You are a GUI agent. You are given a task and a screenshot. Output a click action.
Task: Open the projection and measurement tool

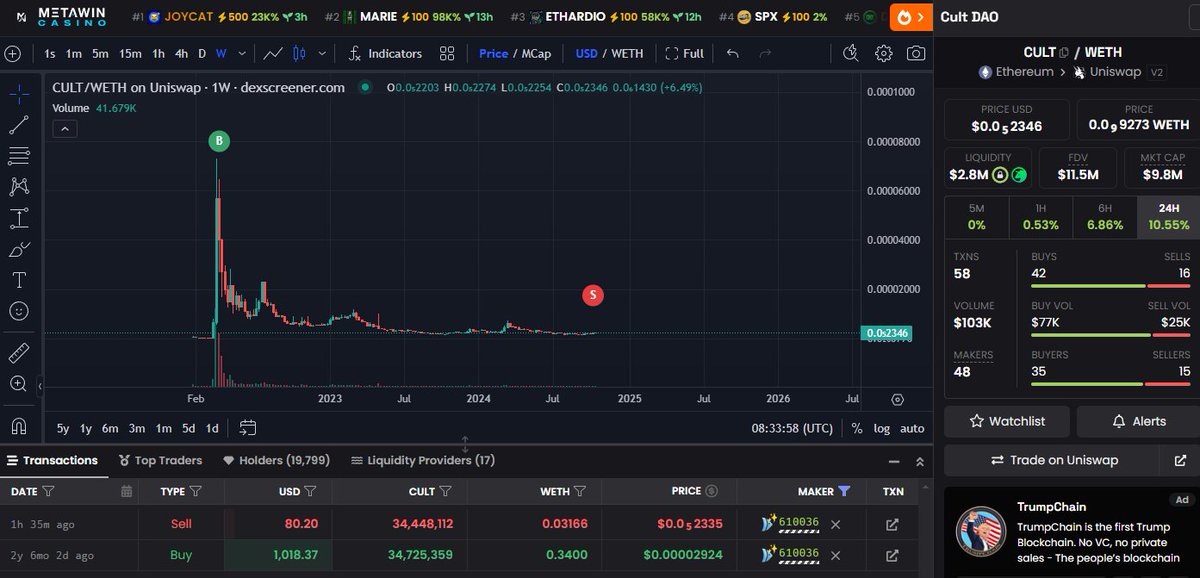pyautogui.click(x=18, y=218)
